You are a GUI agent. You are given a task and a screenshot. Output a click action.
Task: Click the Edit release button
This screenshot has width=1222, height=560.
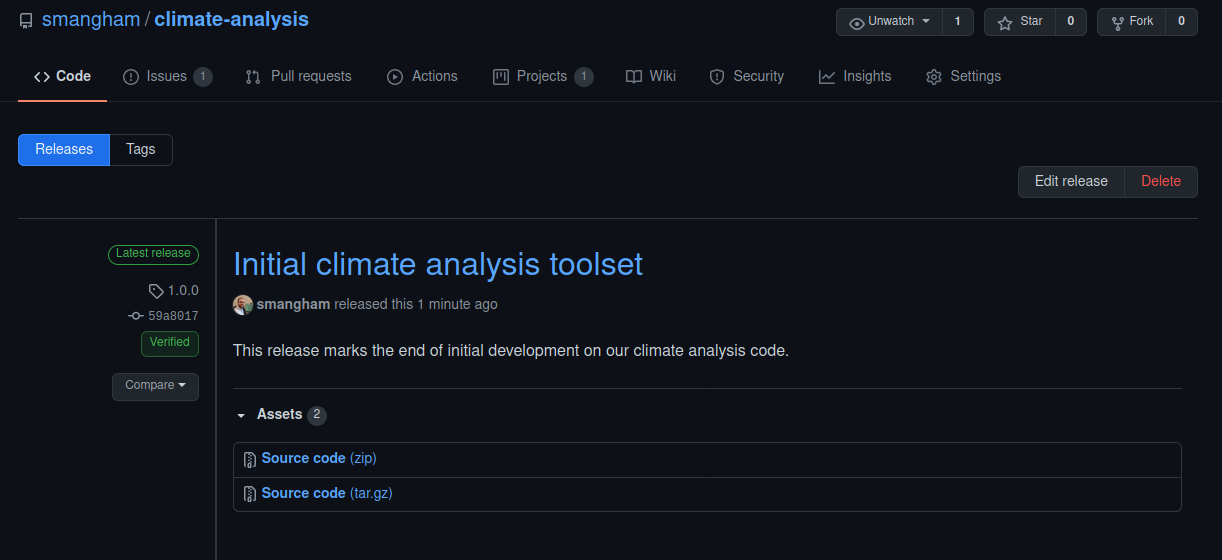point(1071,182)
